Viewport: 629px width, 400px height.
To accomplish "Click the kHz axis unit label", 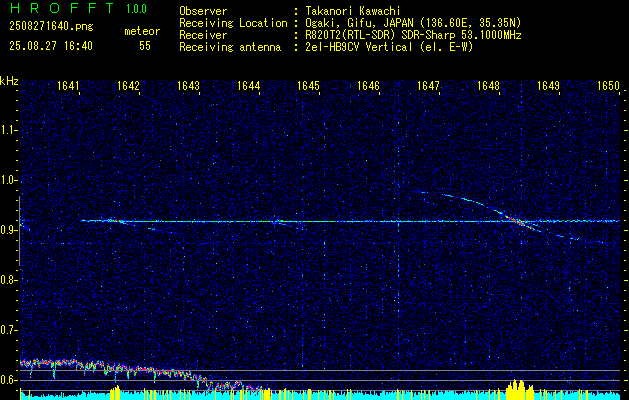I will 9,81.
